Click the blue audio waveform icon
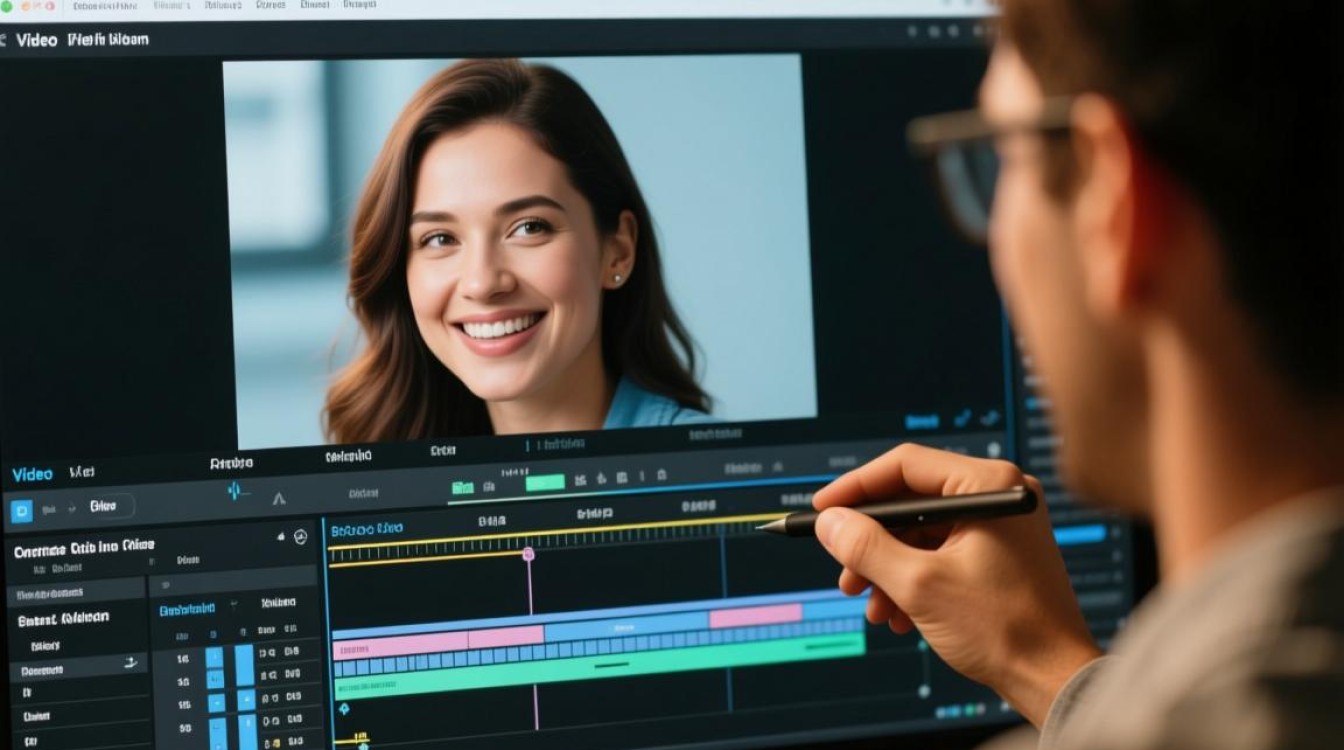The height and width of the screenshot is (750, 1344). click(x=236, y=491)
